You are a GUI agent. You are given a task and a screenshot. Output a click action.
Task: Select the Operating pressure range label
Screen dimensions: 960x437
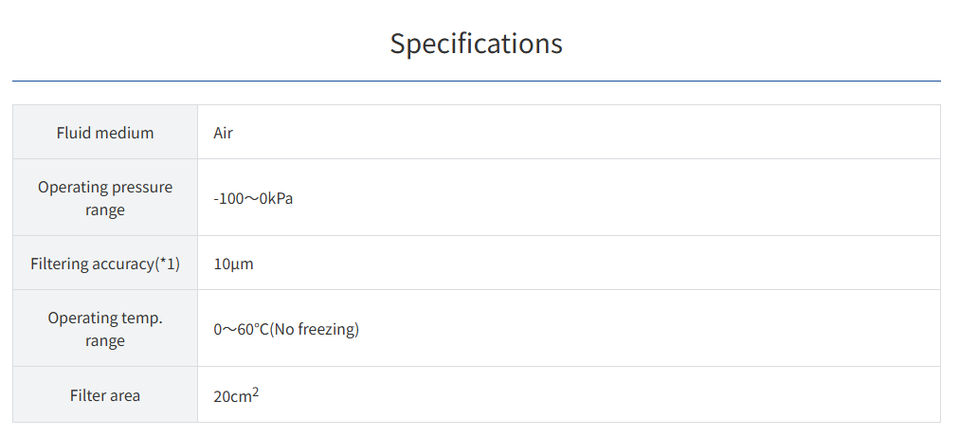(105, 198)
